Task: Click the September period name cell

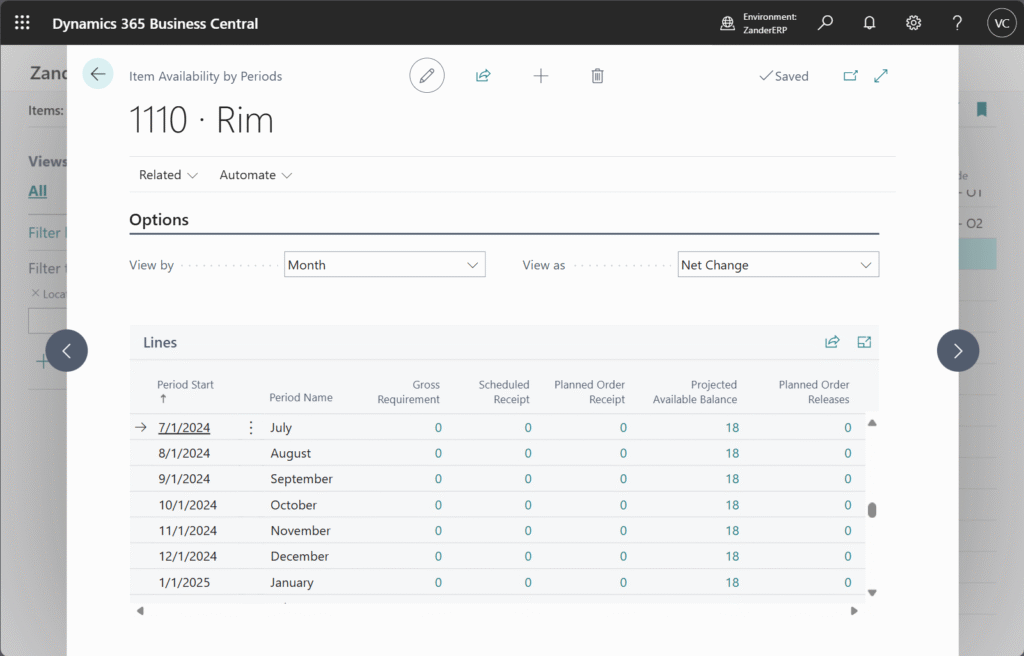Action: click(x=302, y=479)
